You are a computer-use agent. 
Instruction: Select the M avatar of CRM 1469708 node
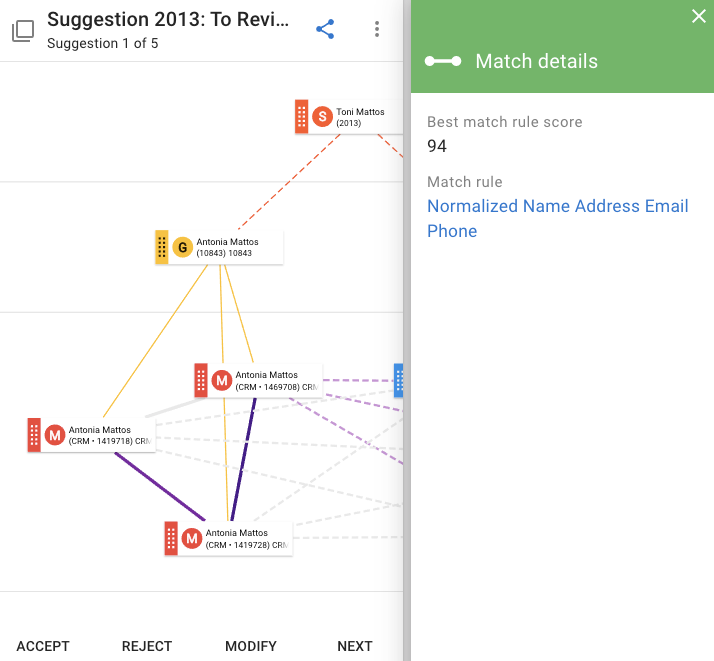(222, 381)
